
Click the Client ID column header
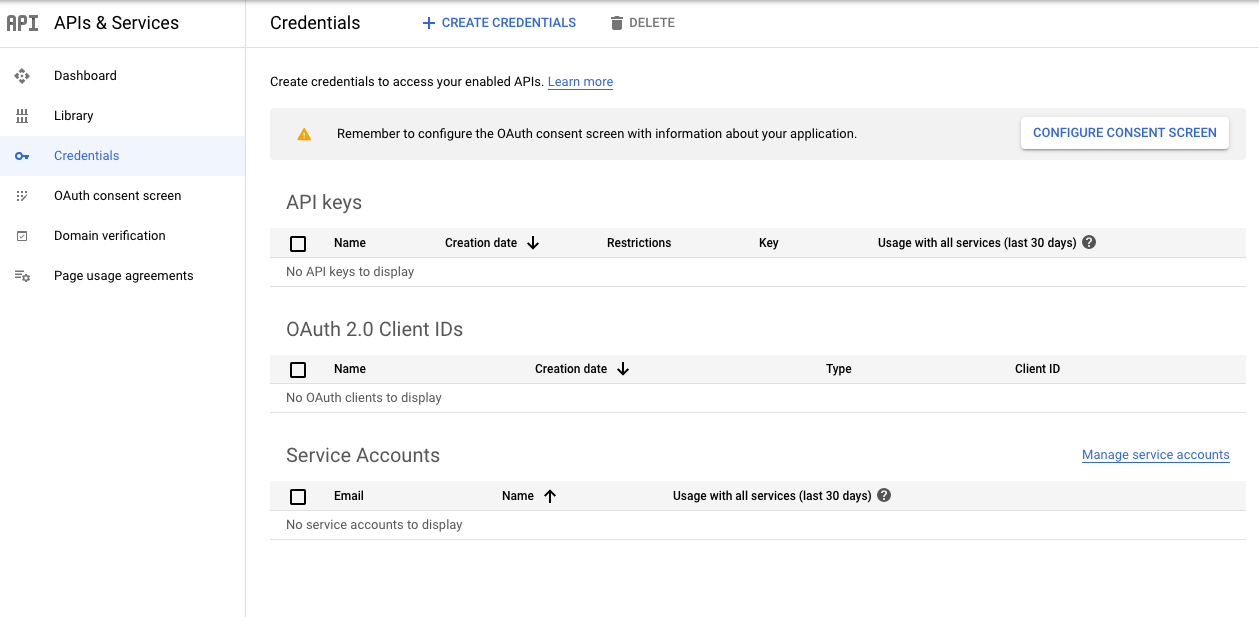(x=1037, y=369)
